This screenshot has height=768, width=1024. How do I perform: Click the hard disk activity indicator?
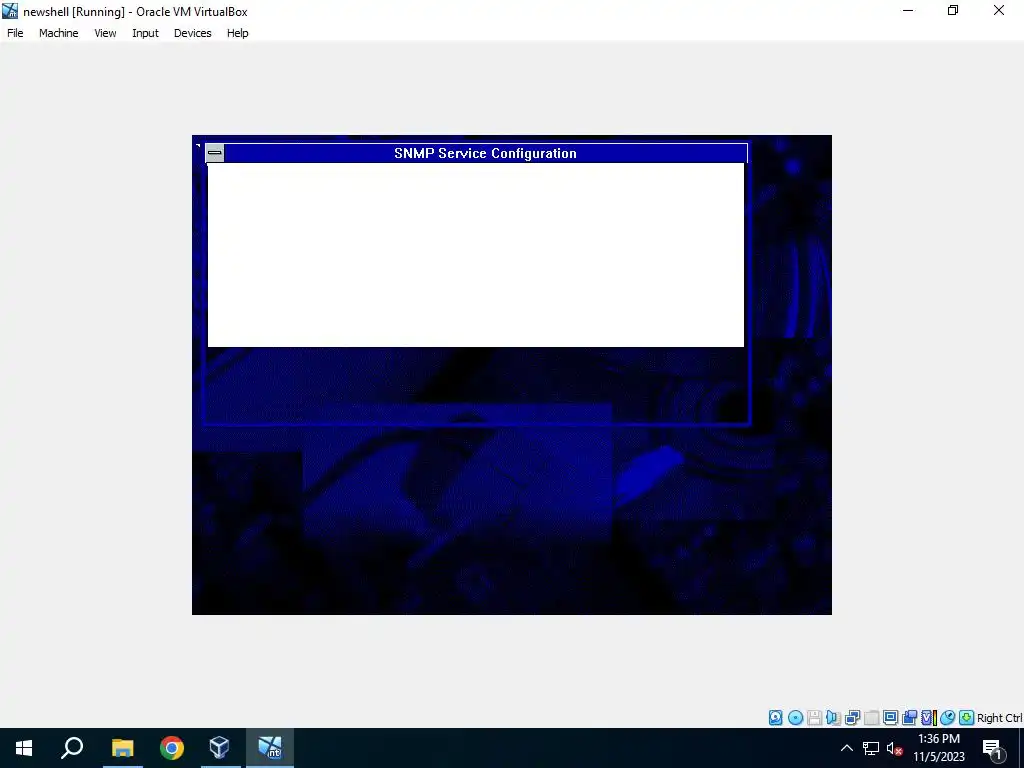point(775,718)
